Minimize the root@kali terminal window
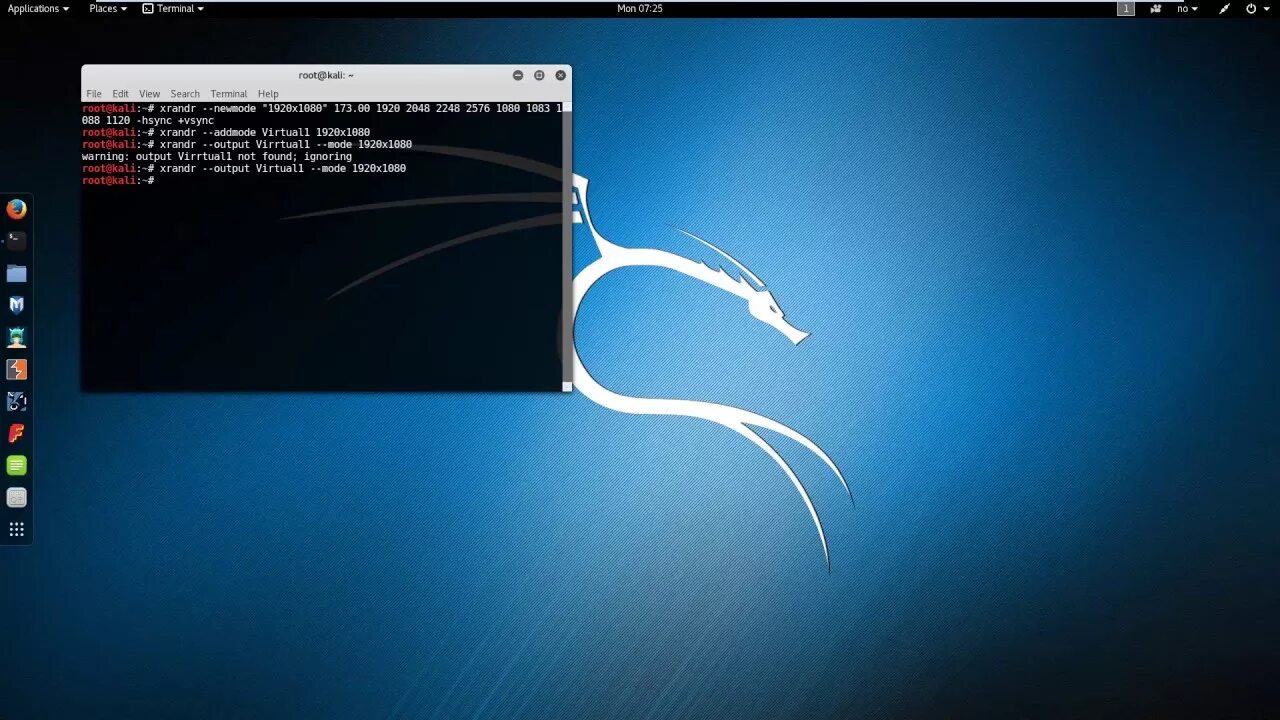Viewport: 1280px width, 720px height. point(517,75)
